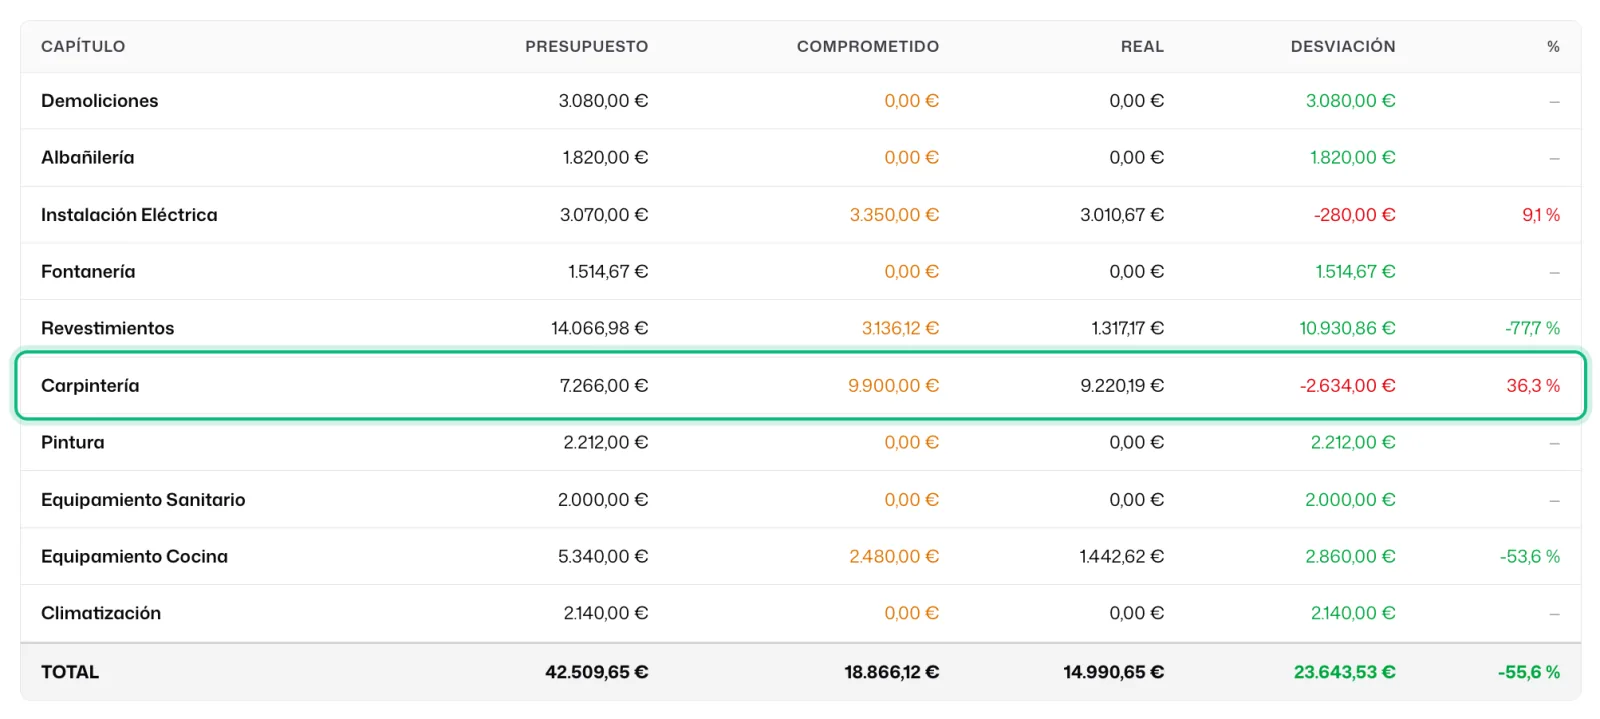Viewport: 1600px width, 719px height.
Task: Click the 9,1 % percentage
Action: 1541,215
